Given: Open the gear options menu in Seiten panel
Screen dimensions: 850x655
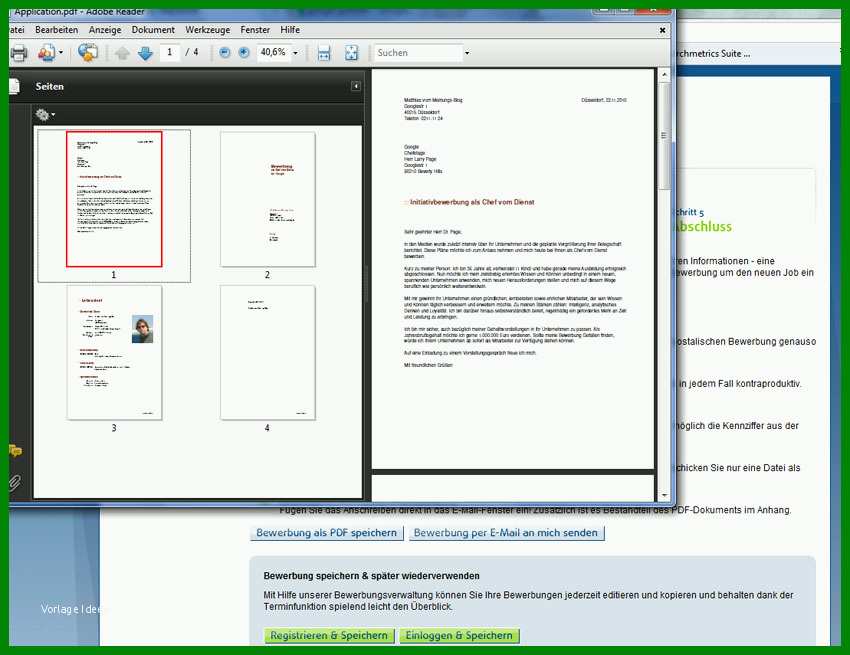Looking at the screenshot, I should (45, 114).
